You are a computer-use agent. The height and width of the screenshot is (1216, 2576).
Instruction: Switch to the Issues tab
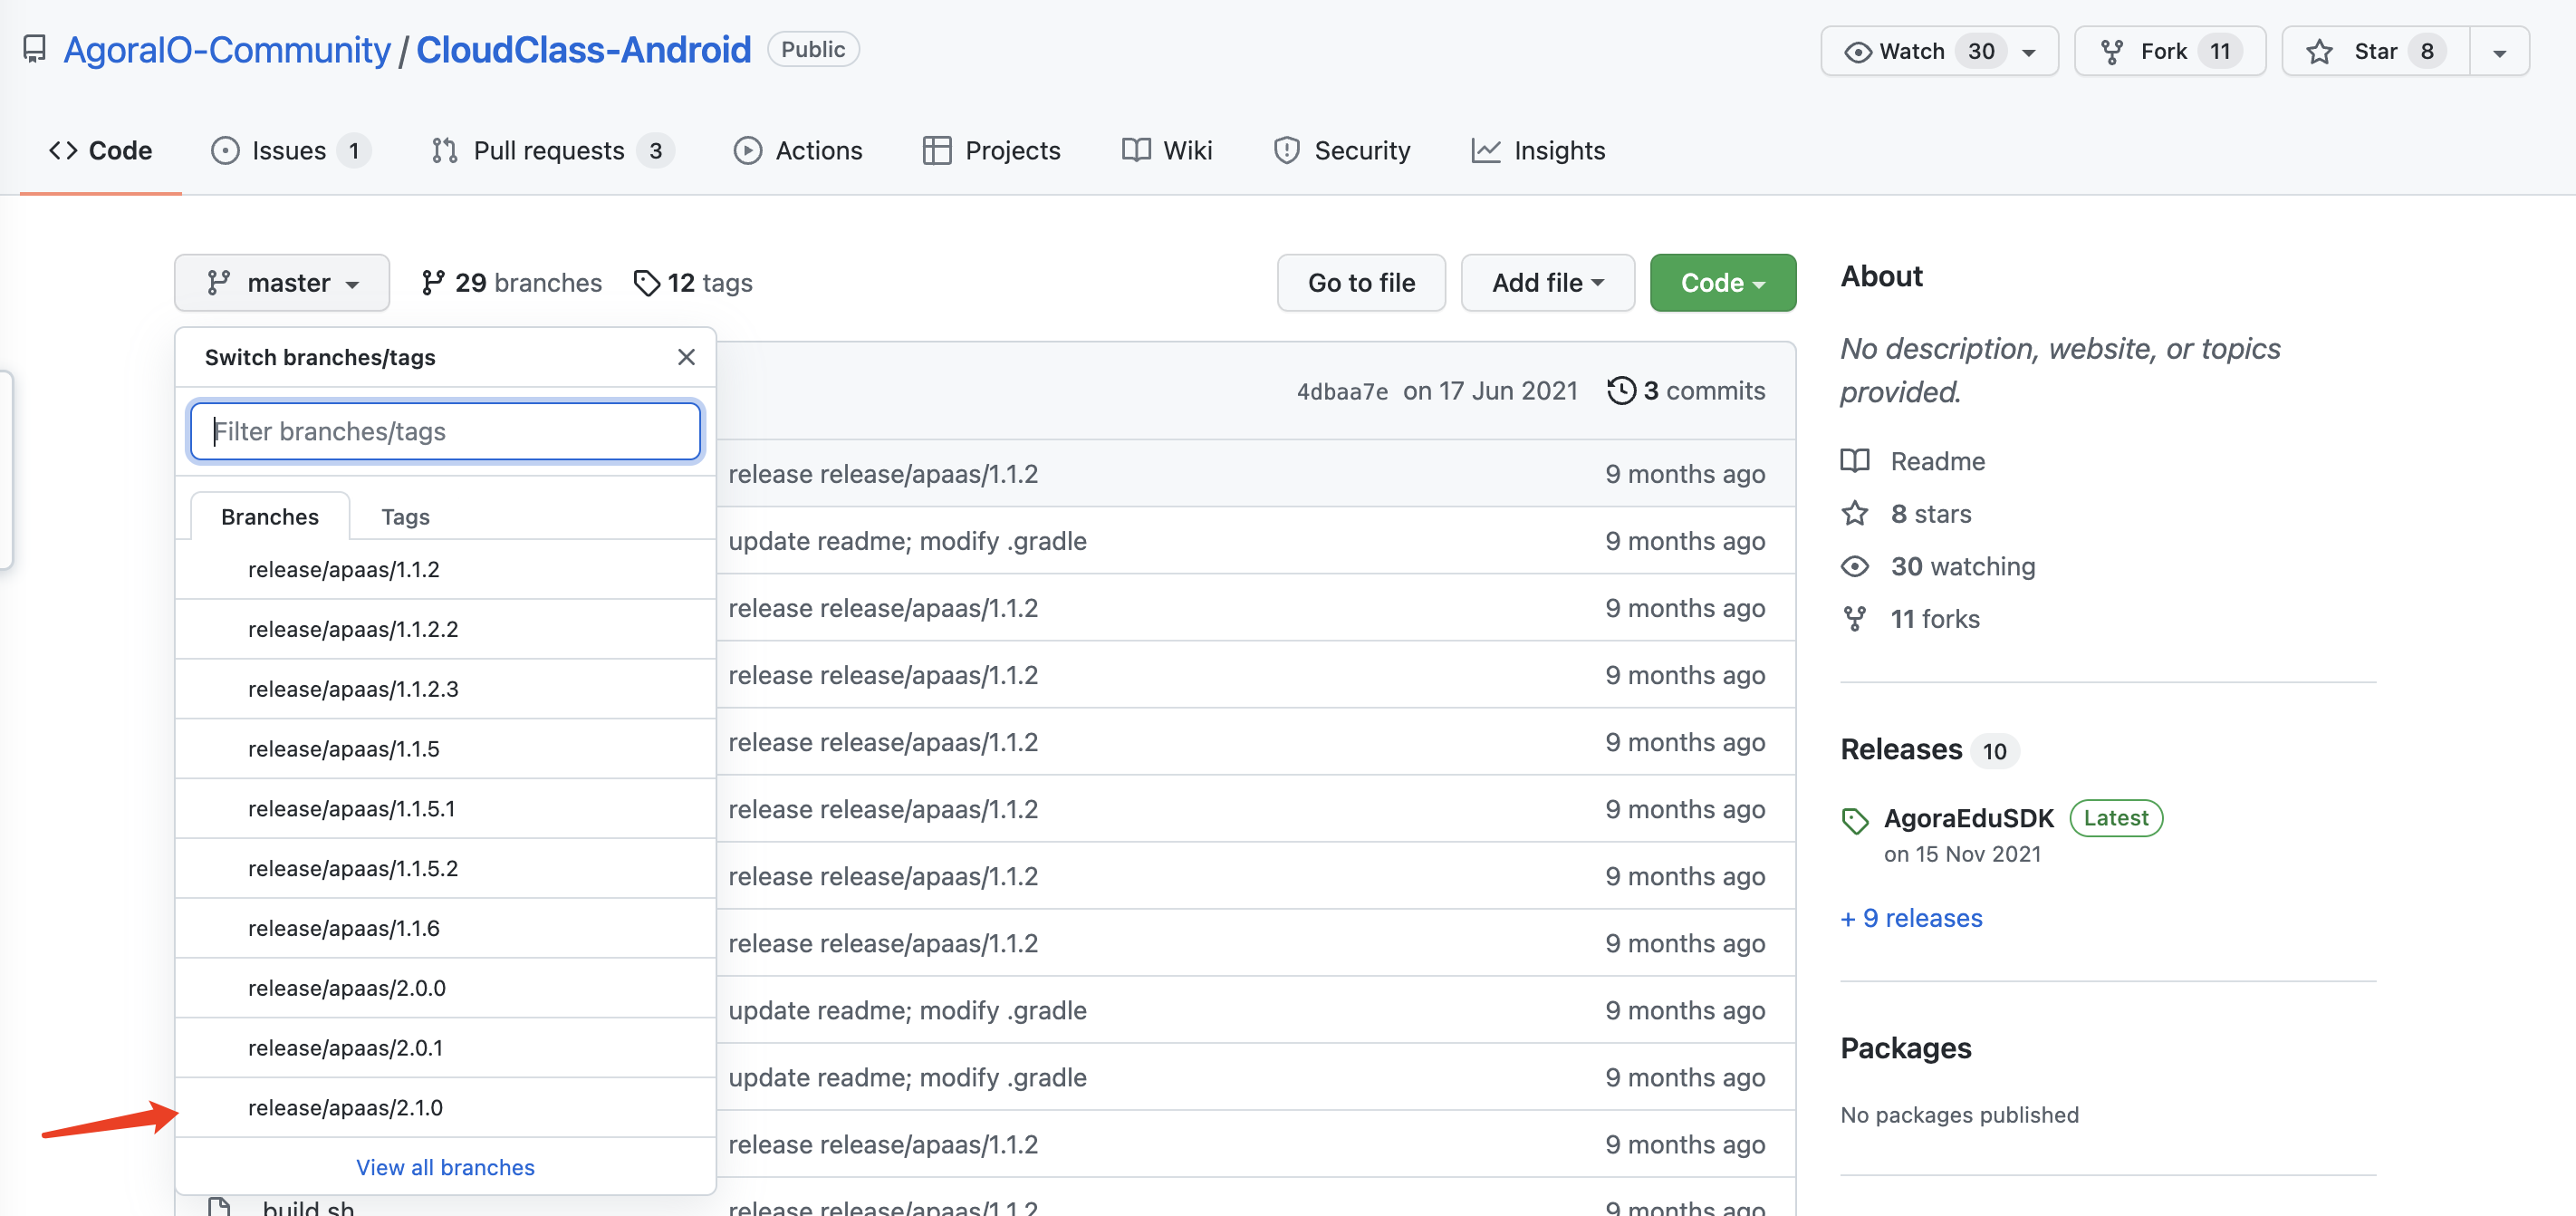(290, 151)
